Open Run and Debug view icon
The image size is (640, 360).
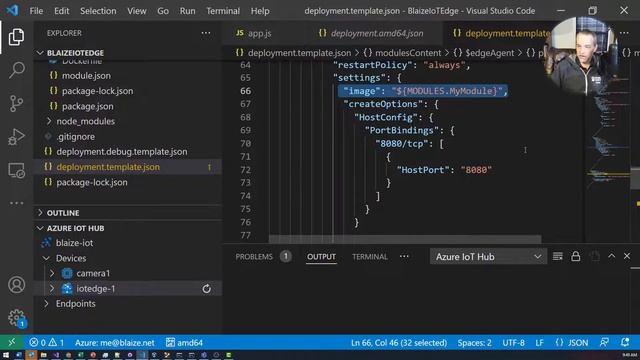click(x=16, y=137)
